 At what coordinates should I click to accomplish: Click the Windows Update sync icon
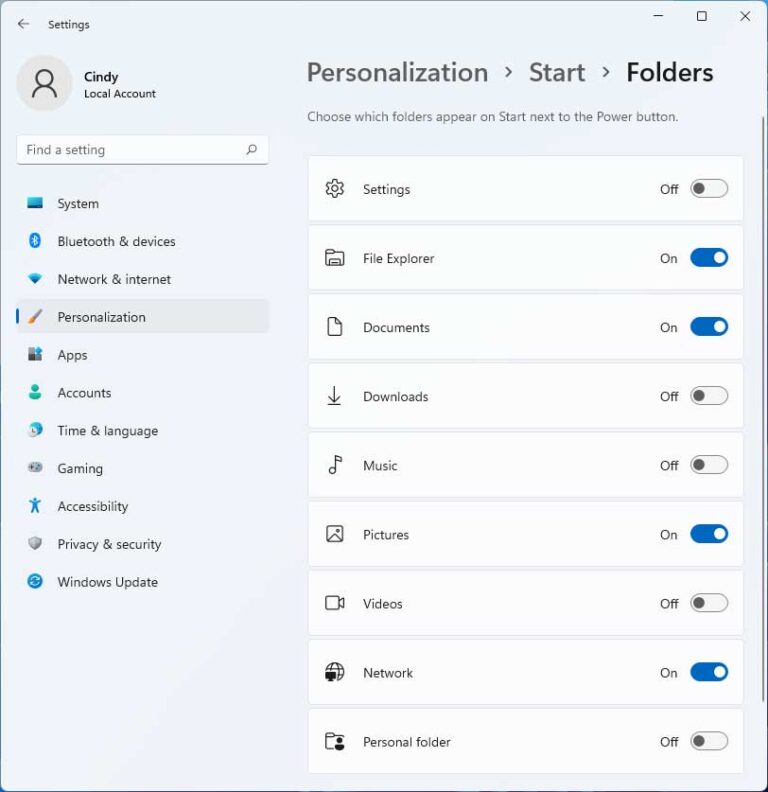tap(35, 581)
